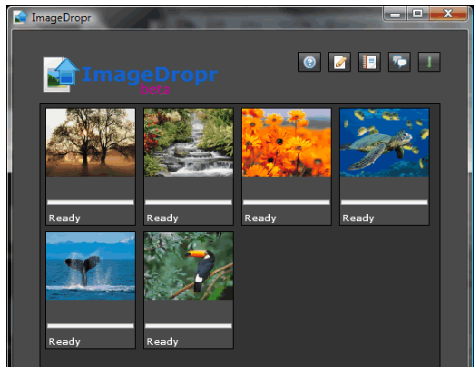Click the magenta beta label
This screenshot has width=475, height=367.
[x=155, y=89]
